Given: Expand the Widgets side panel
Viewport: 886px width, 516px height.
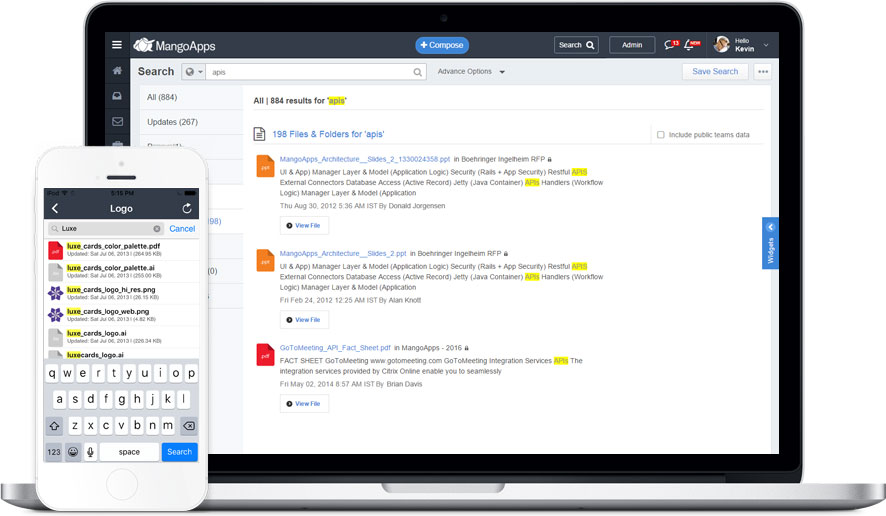Looking at the screenshot, I should [770, 243].
